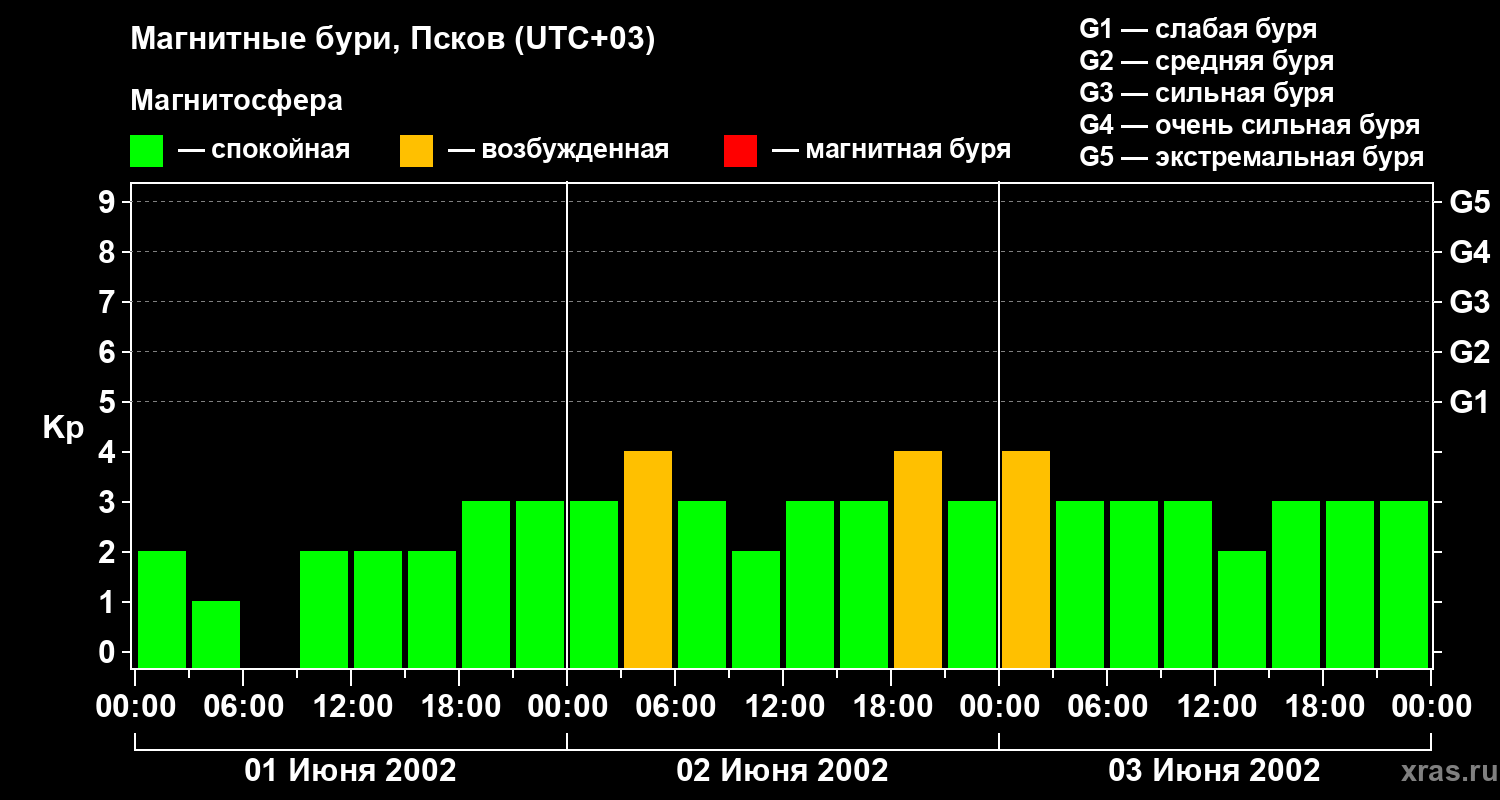Viewport: 1500px width, 800px height.
Task: Click the '06:00' time label for 03 Июня
Action: coord(1107,707)
